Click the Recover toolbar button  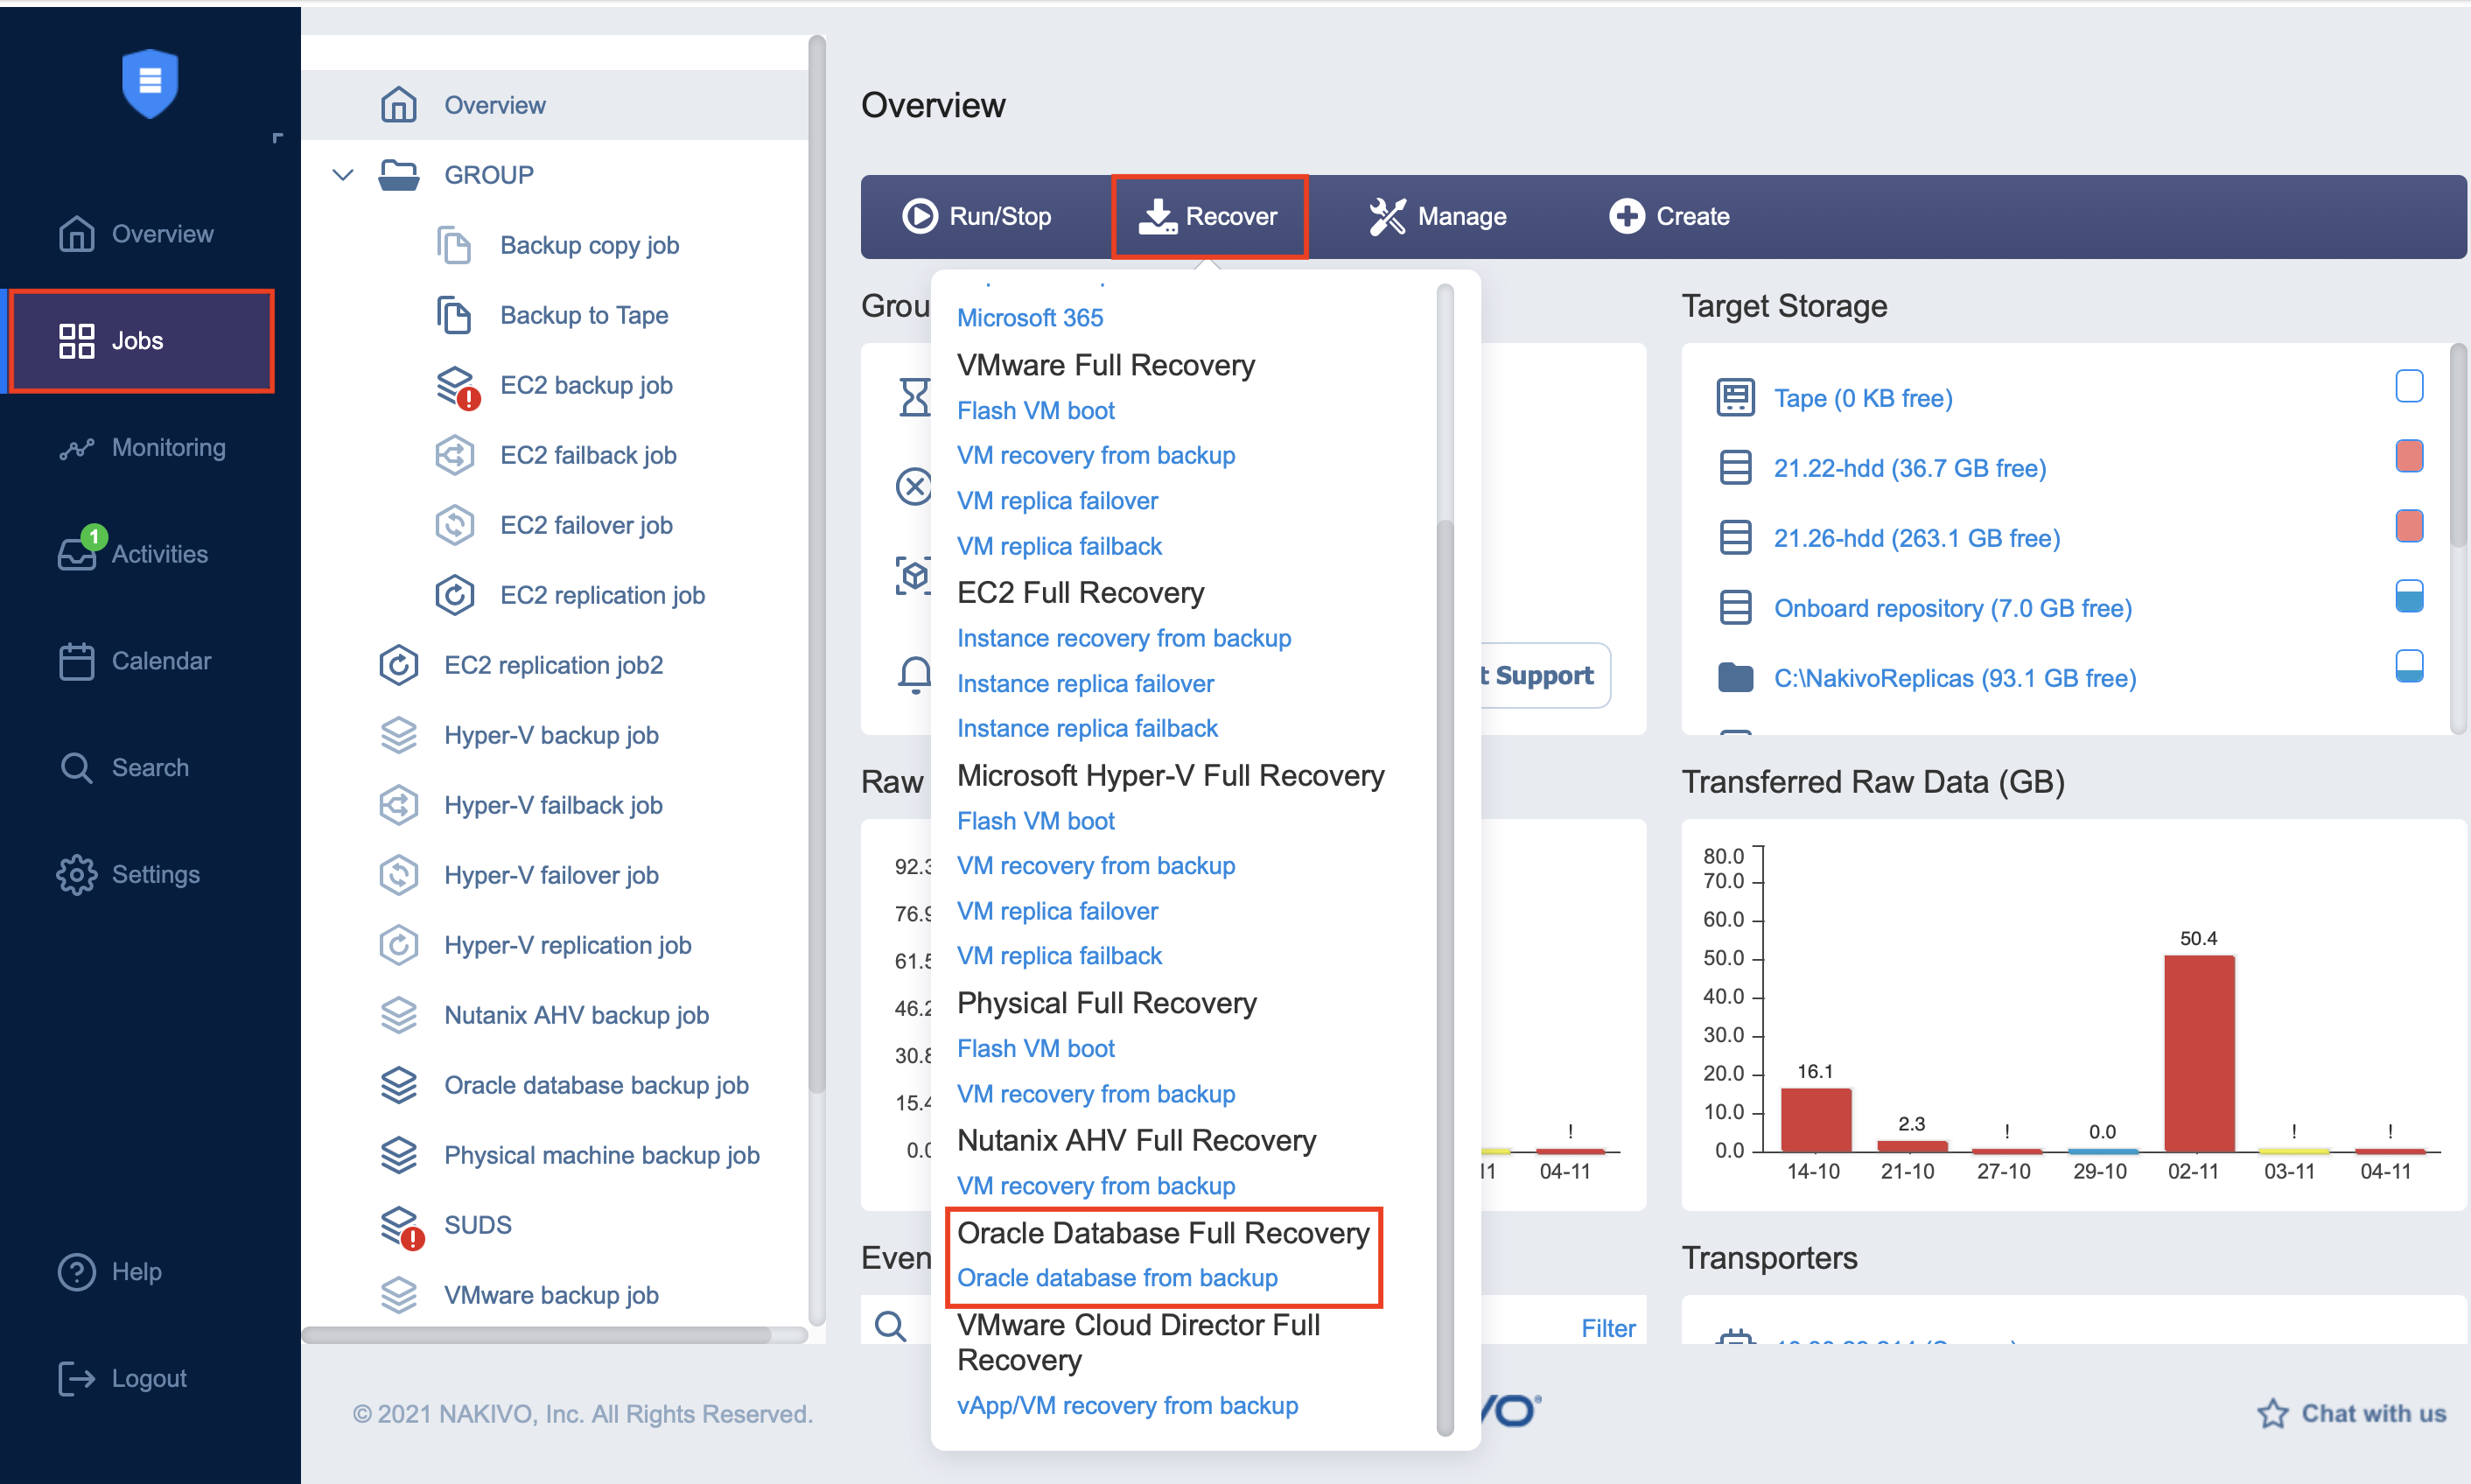(x=1209, y=216)
